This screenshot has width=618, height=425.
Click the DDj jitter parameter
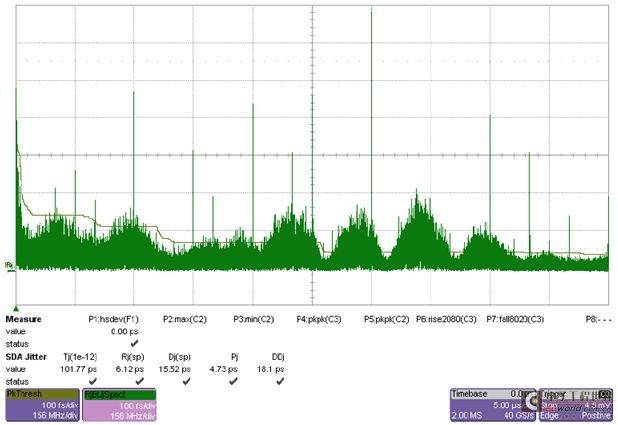click(x=278, y=357)
